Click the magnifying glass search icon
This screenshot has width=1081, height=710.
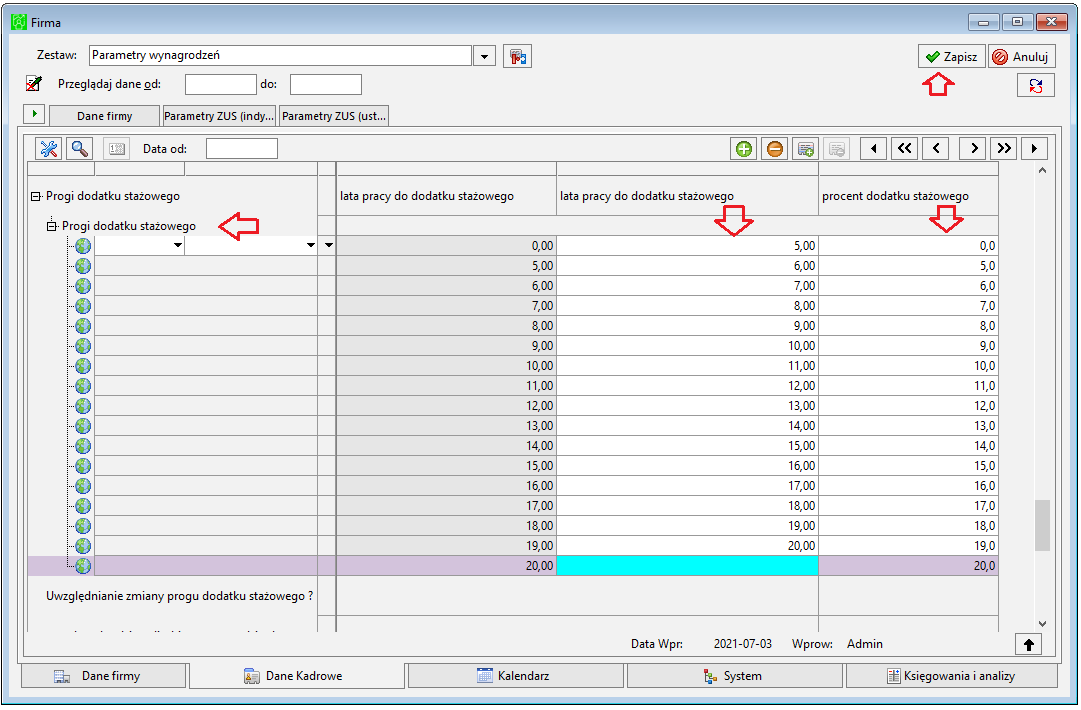click(80, 149)
